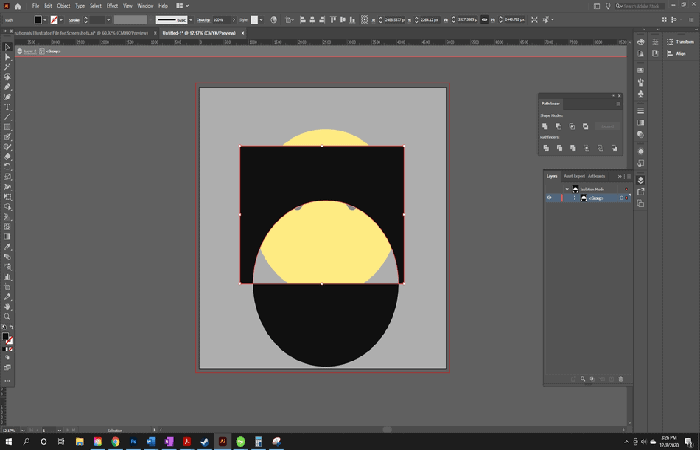Open graphic Style dropdown
700x450 pixels.
point(261,20)
